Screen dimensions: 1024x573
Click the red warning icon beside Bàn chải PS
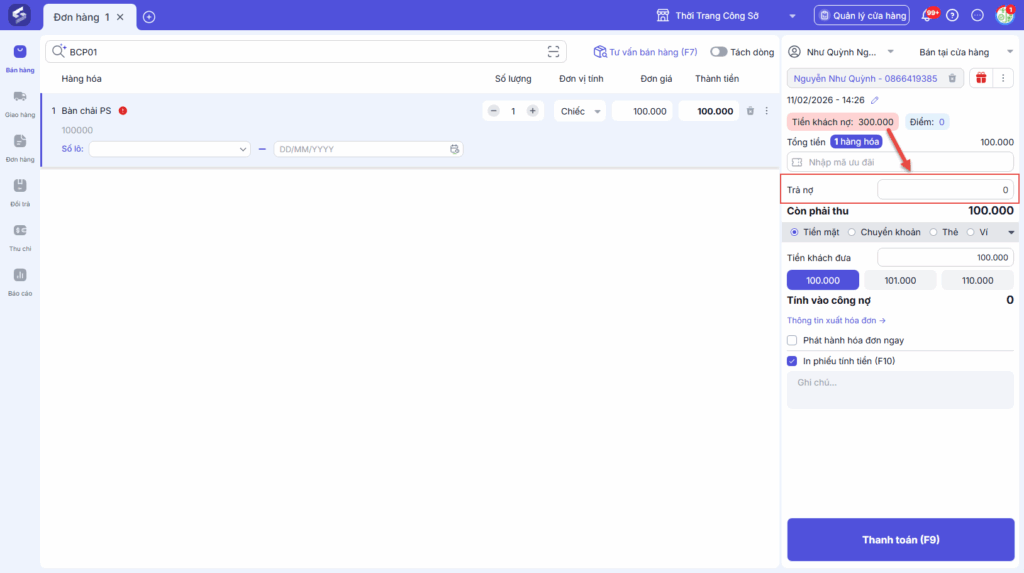click(x=123, y=111)
